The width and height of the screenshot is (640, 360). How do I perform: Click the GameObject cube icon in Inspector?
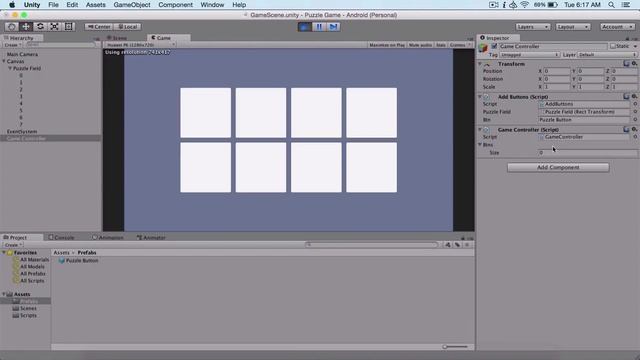(483, 48)
